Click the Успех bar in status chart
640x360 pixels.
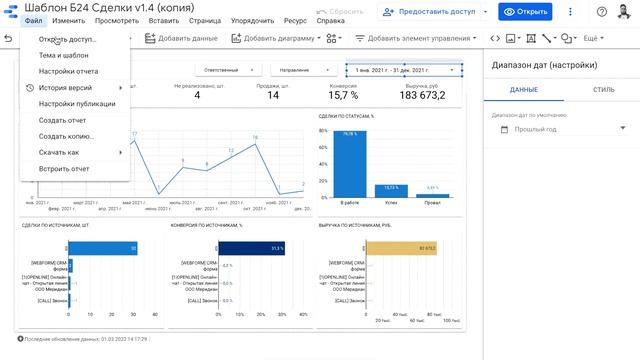pos(391,191)
